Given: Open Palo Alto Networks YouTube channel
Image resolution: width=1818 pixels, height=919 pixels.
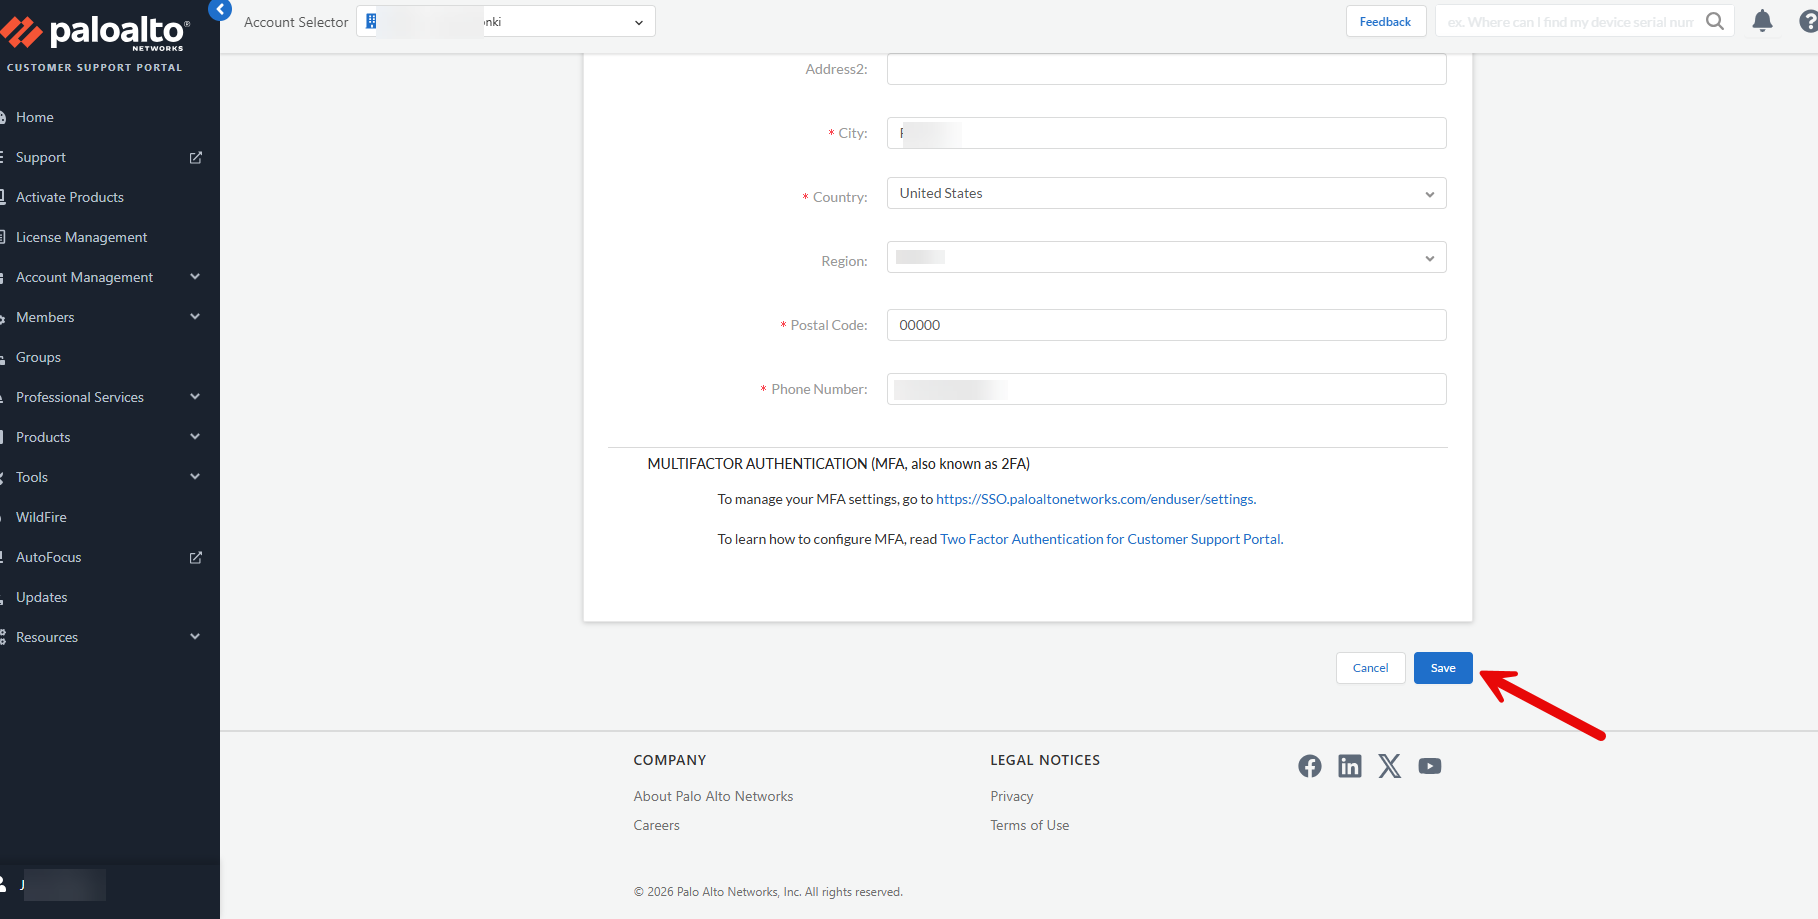Looking at the screenshot, I should pos(1430,766).
